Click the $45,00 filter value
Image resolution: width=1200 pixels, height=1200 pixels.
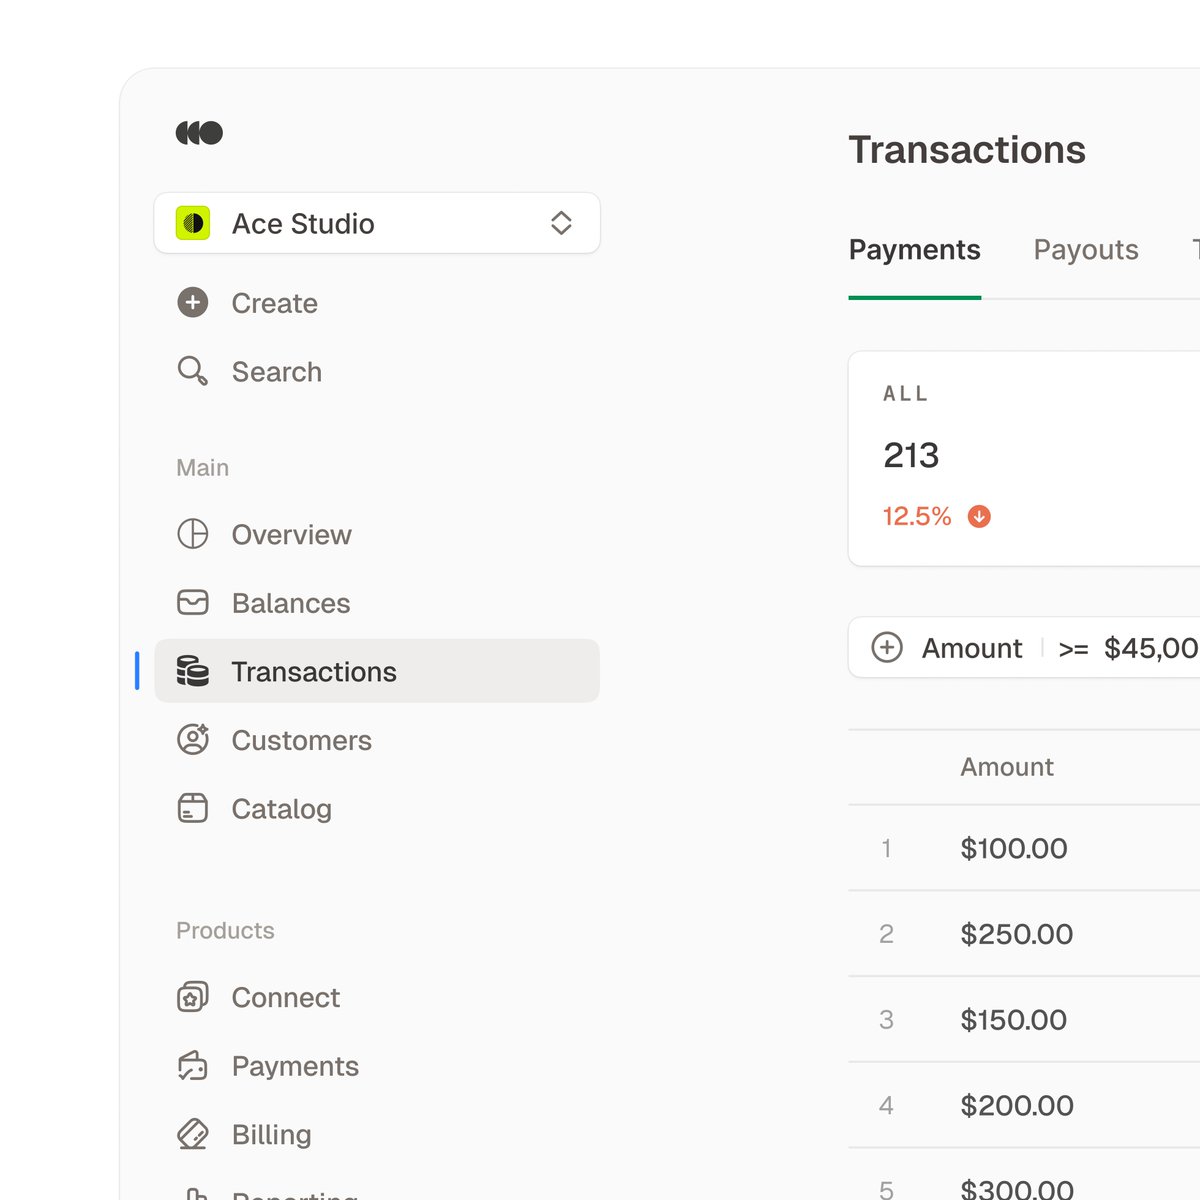[1151, 648]
